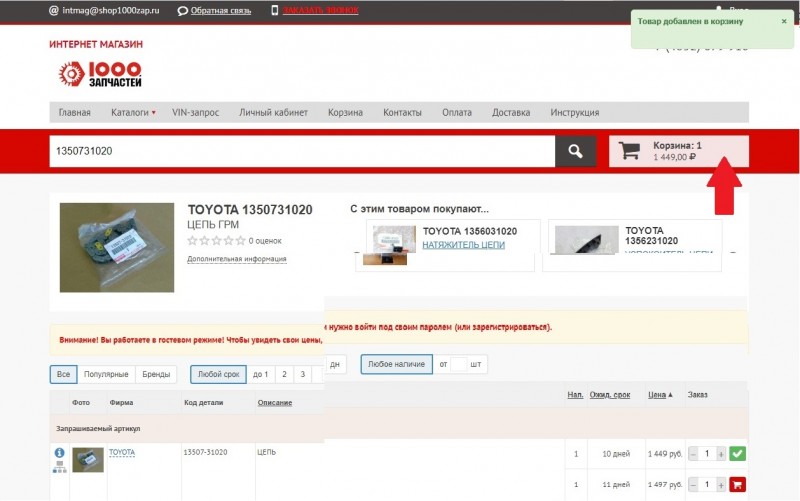
Task: Click the Дополнительная информация link
Action: tap(236, 259)
